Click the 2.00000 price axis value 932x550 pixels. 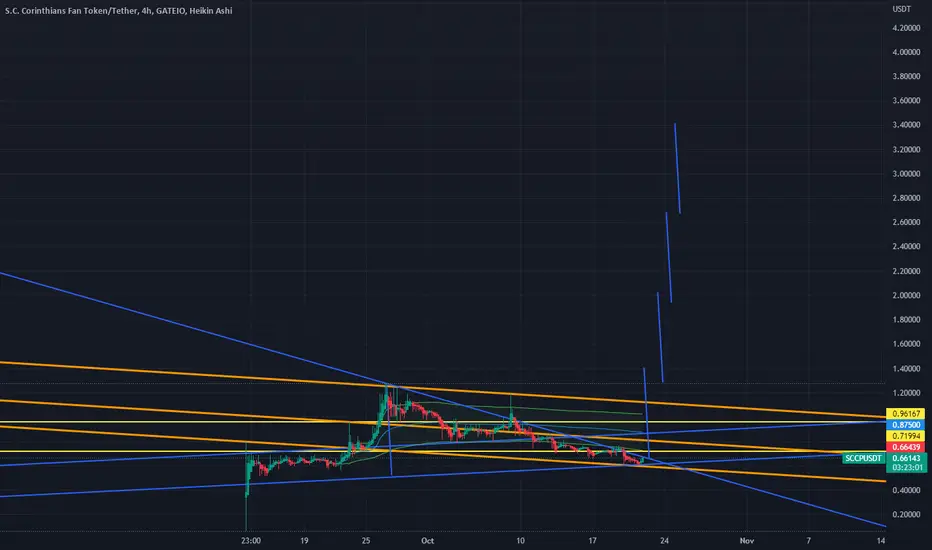tap(906, 296)
